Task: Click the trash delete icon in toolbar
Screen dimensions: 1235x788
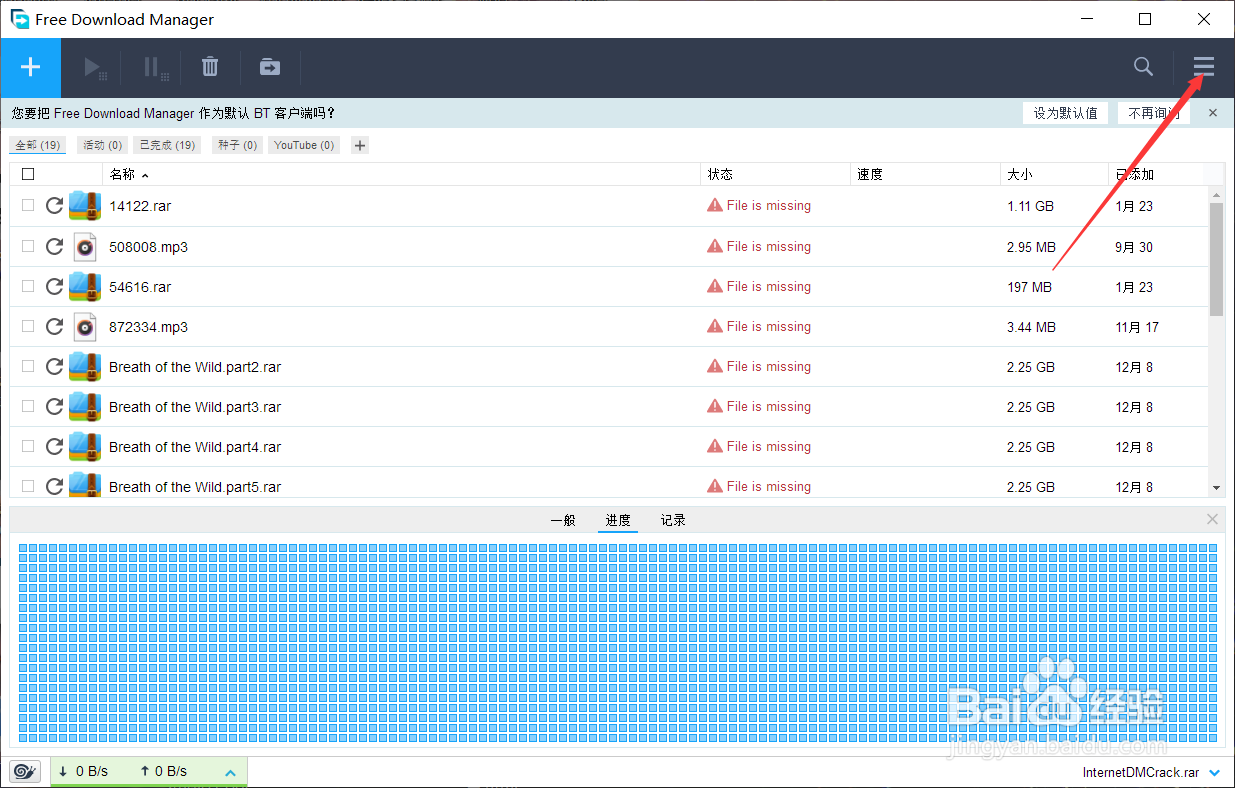Action: pos(210,67)
